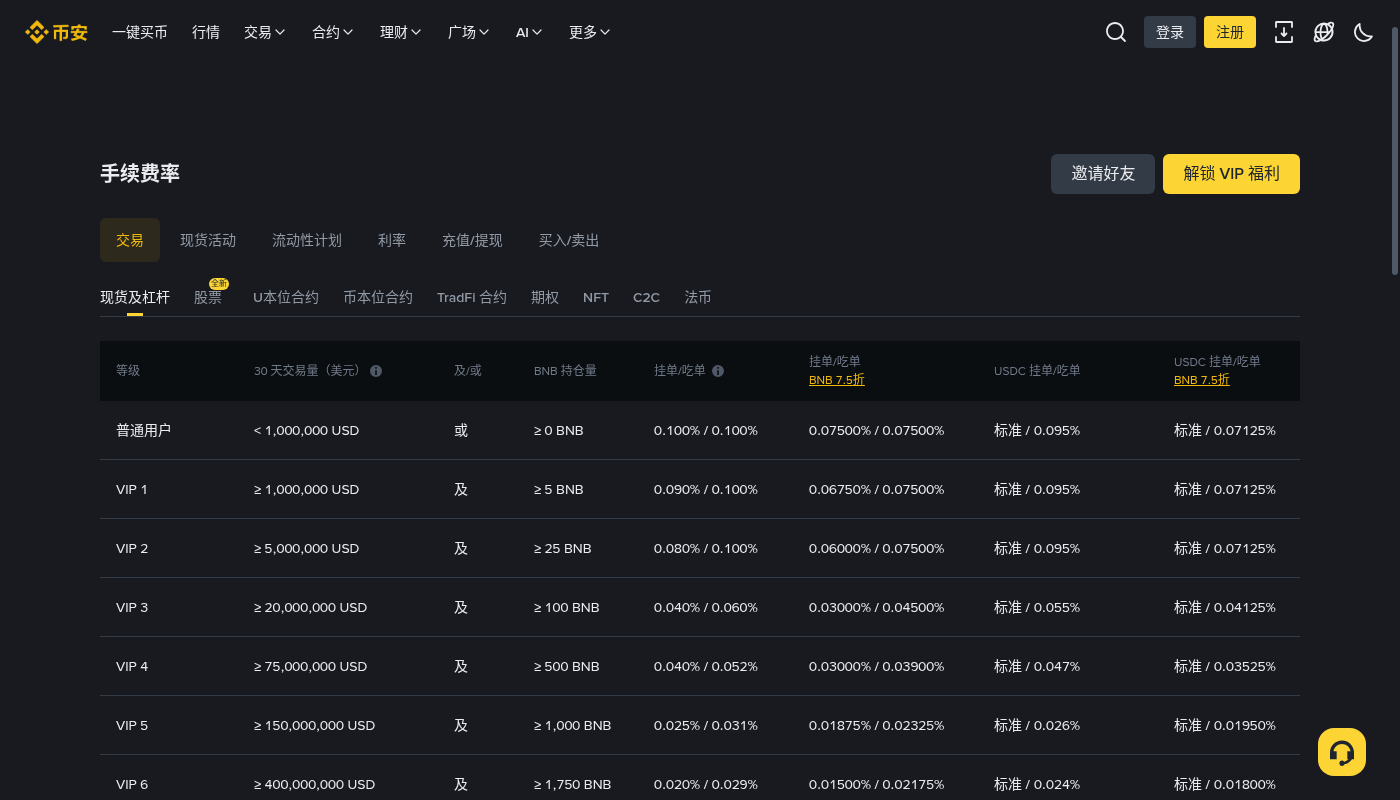
Task: Click the VIP 3 level cell
Action: coord(132,607)
